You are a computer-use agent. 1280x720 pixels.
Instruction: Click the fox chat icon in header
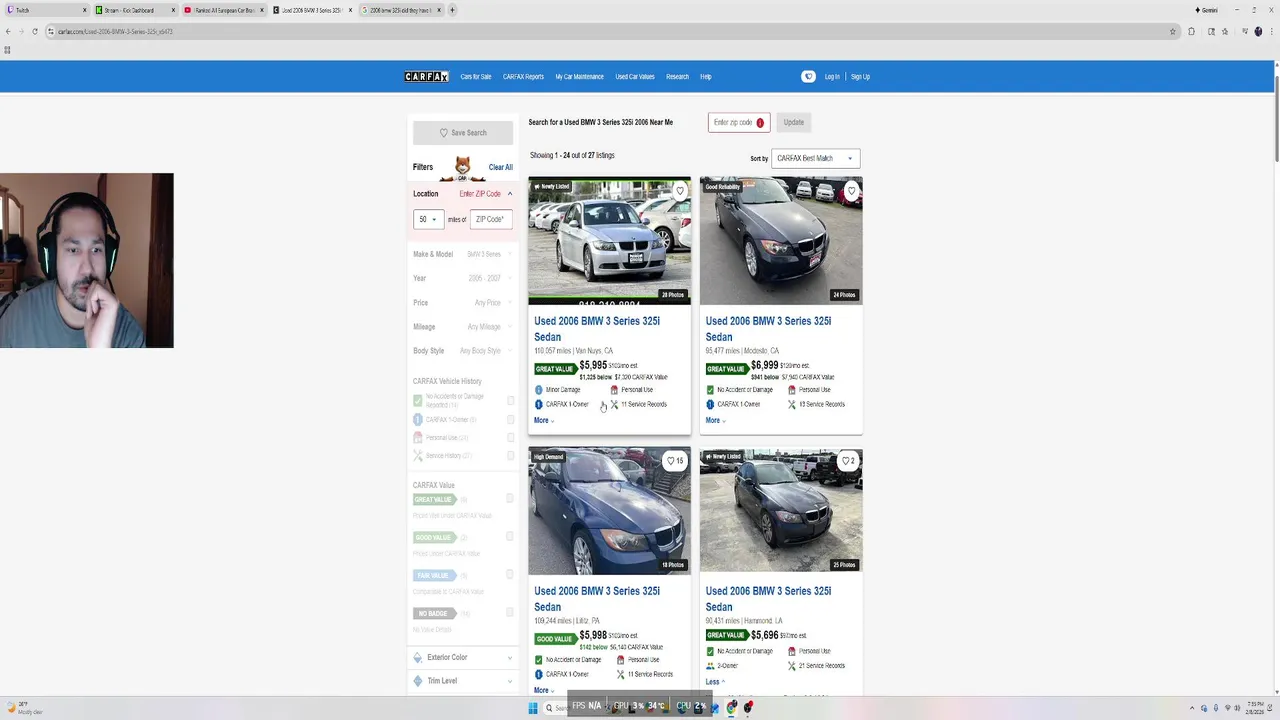click(x=808, y=77)
